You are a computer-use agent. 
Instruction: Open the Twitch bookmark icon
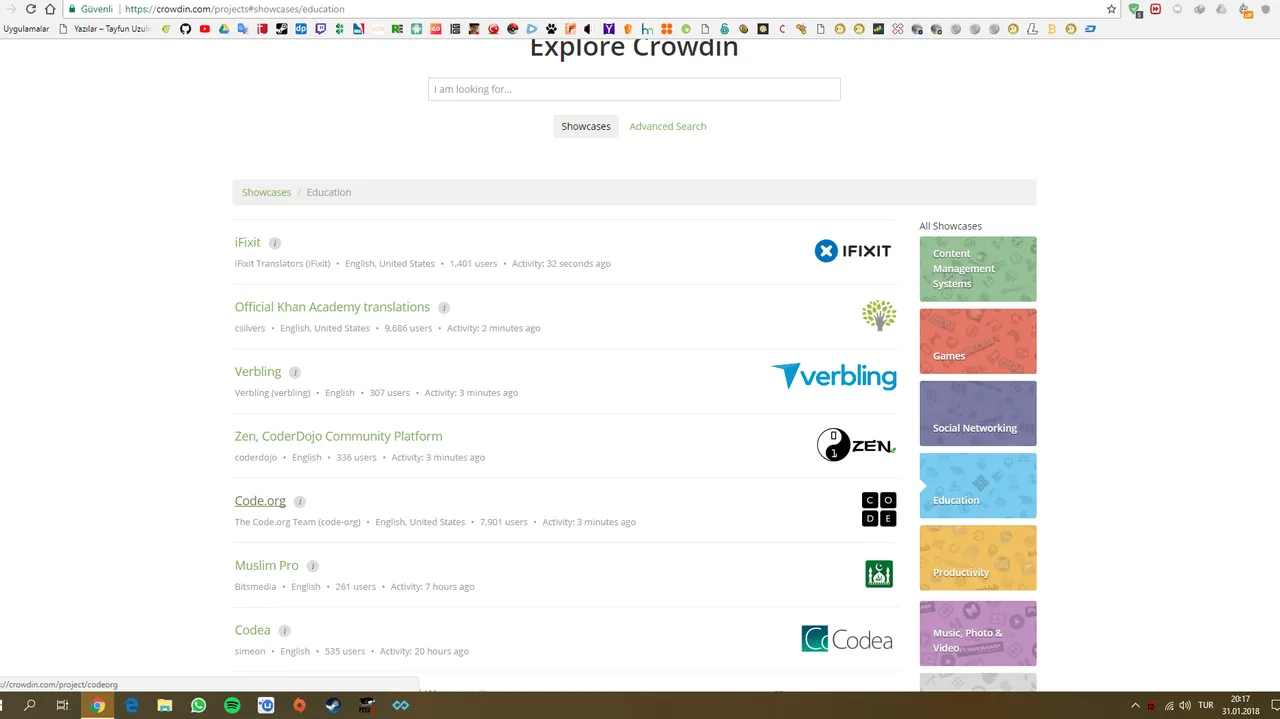[x=320, y=29]
